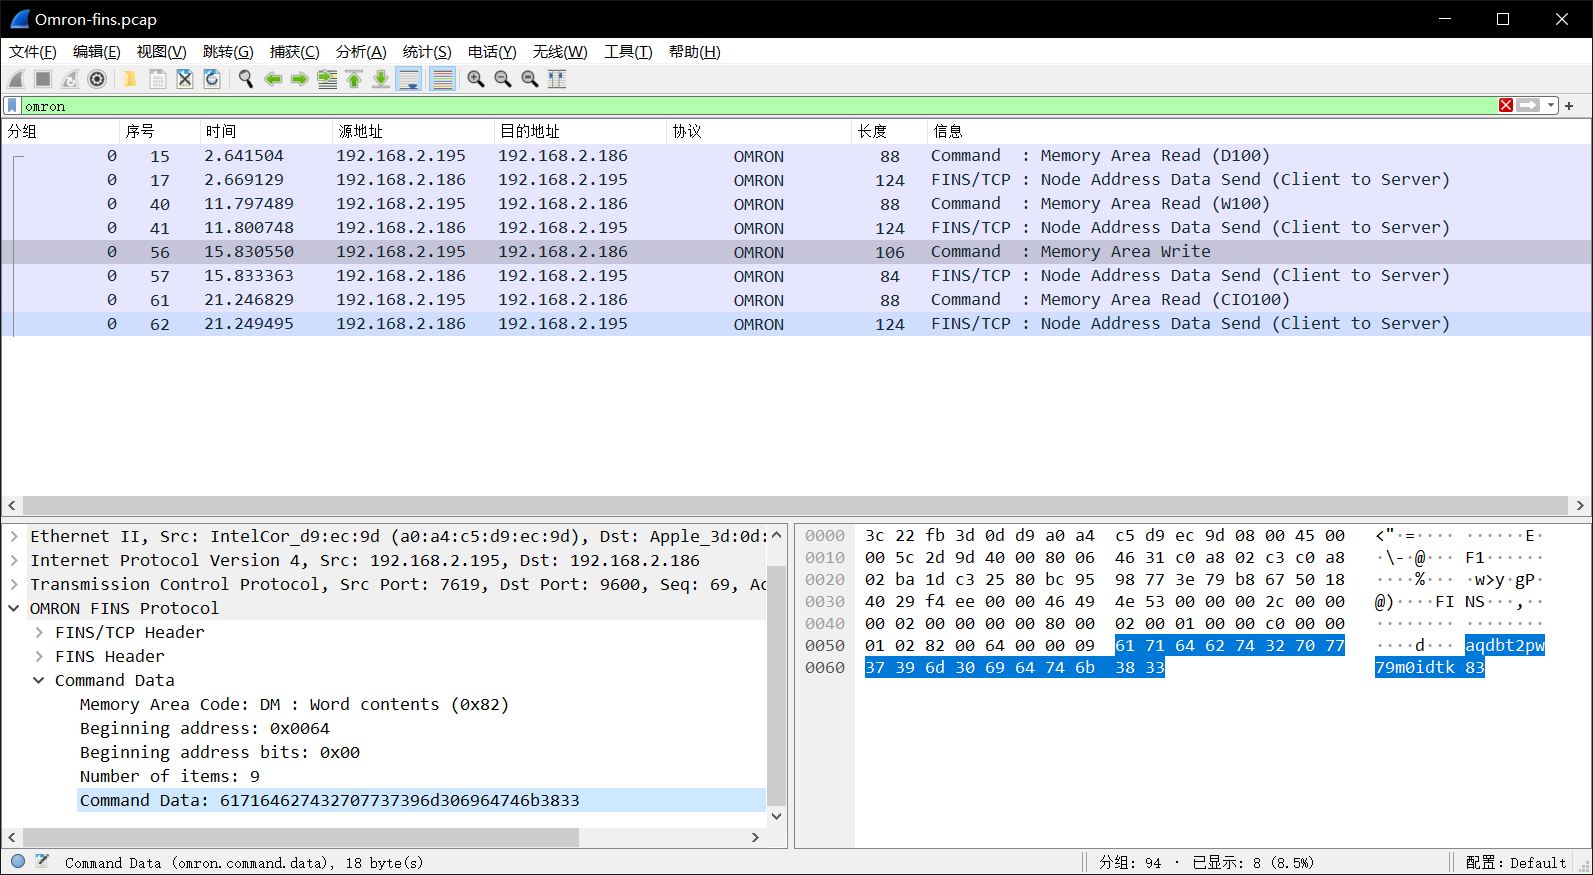Restart the current capture

(70, 79)
